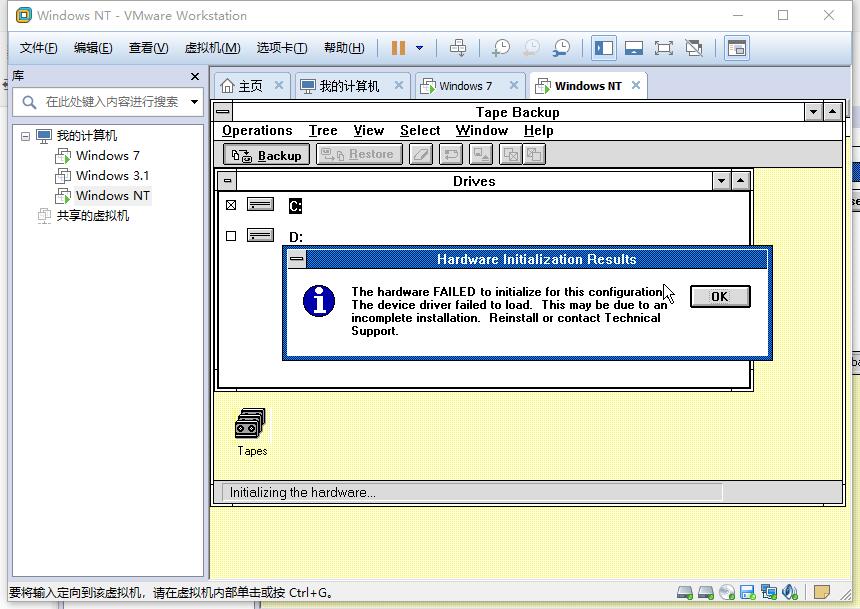Open the Select menu in Tape Backup

[x=420, y=131]
